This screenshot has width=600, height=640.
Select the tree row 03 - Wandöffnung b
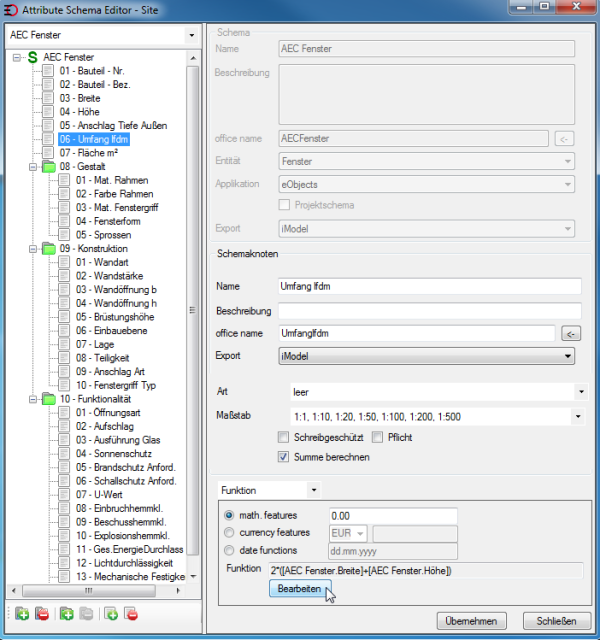pyautogui.click(x=116, y=289)
